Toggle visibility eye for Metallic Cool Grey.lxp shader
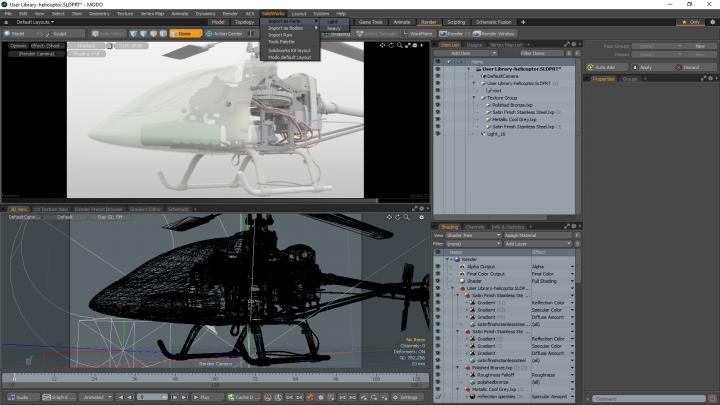 coord(438,389)
